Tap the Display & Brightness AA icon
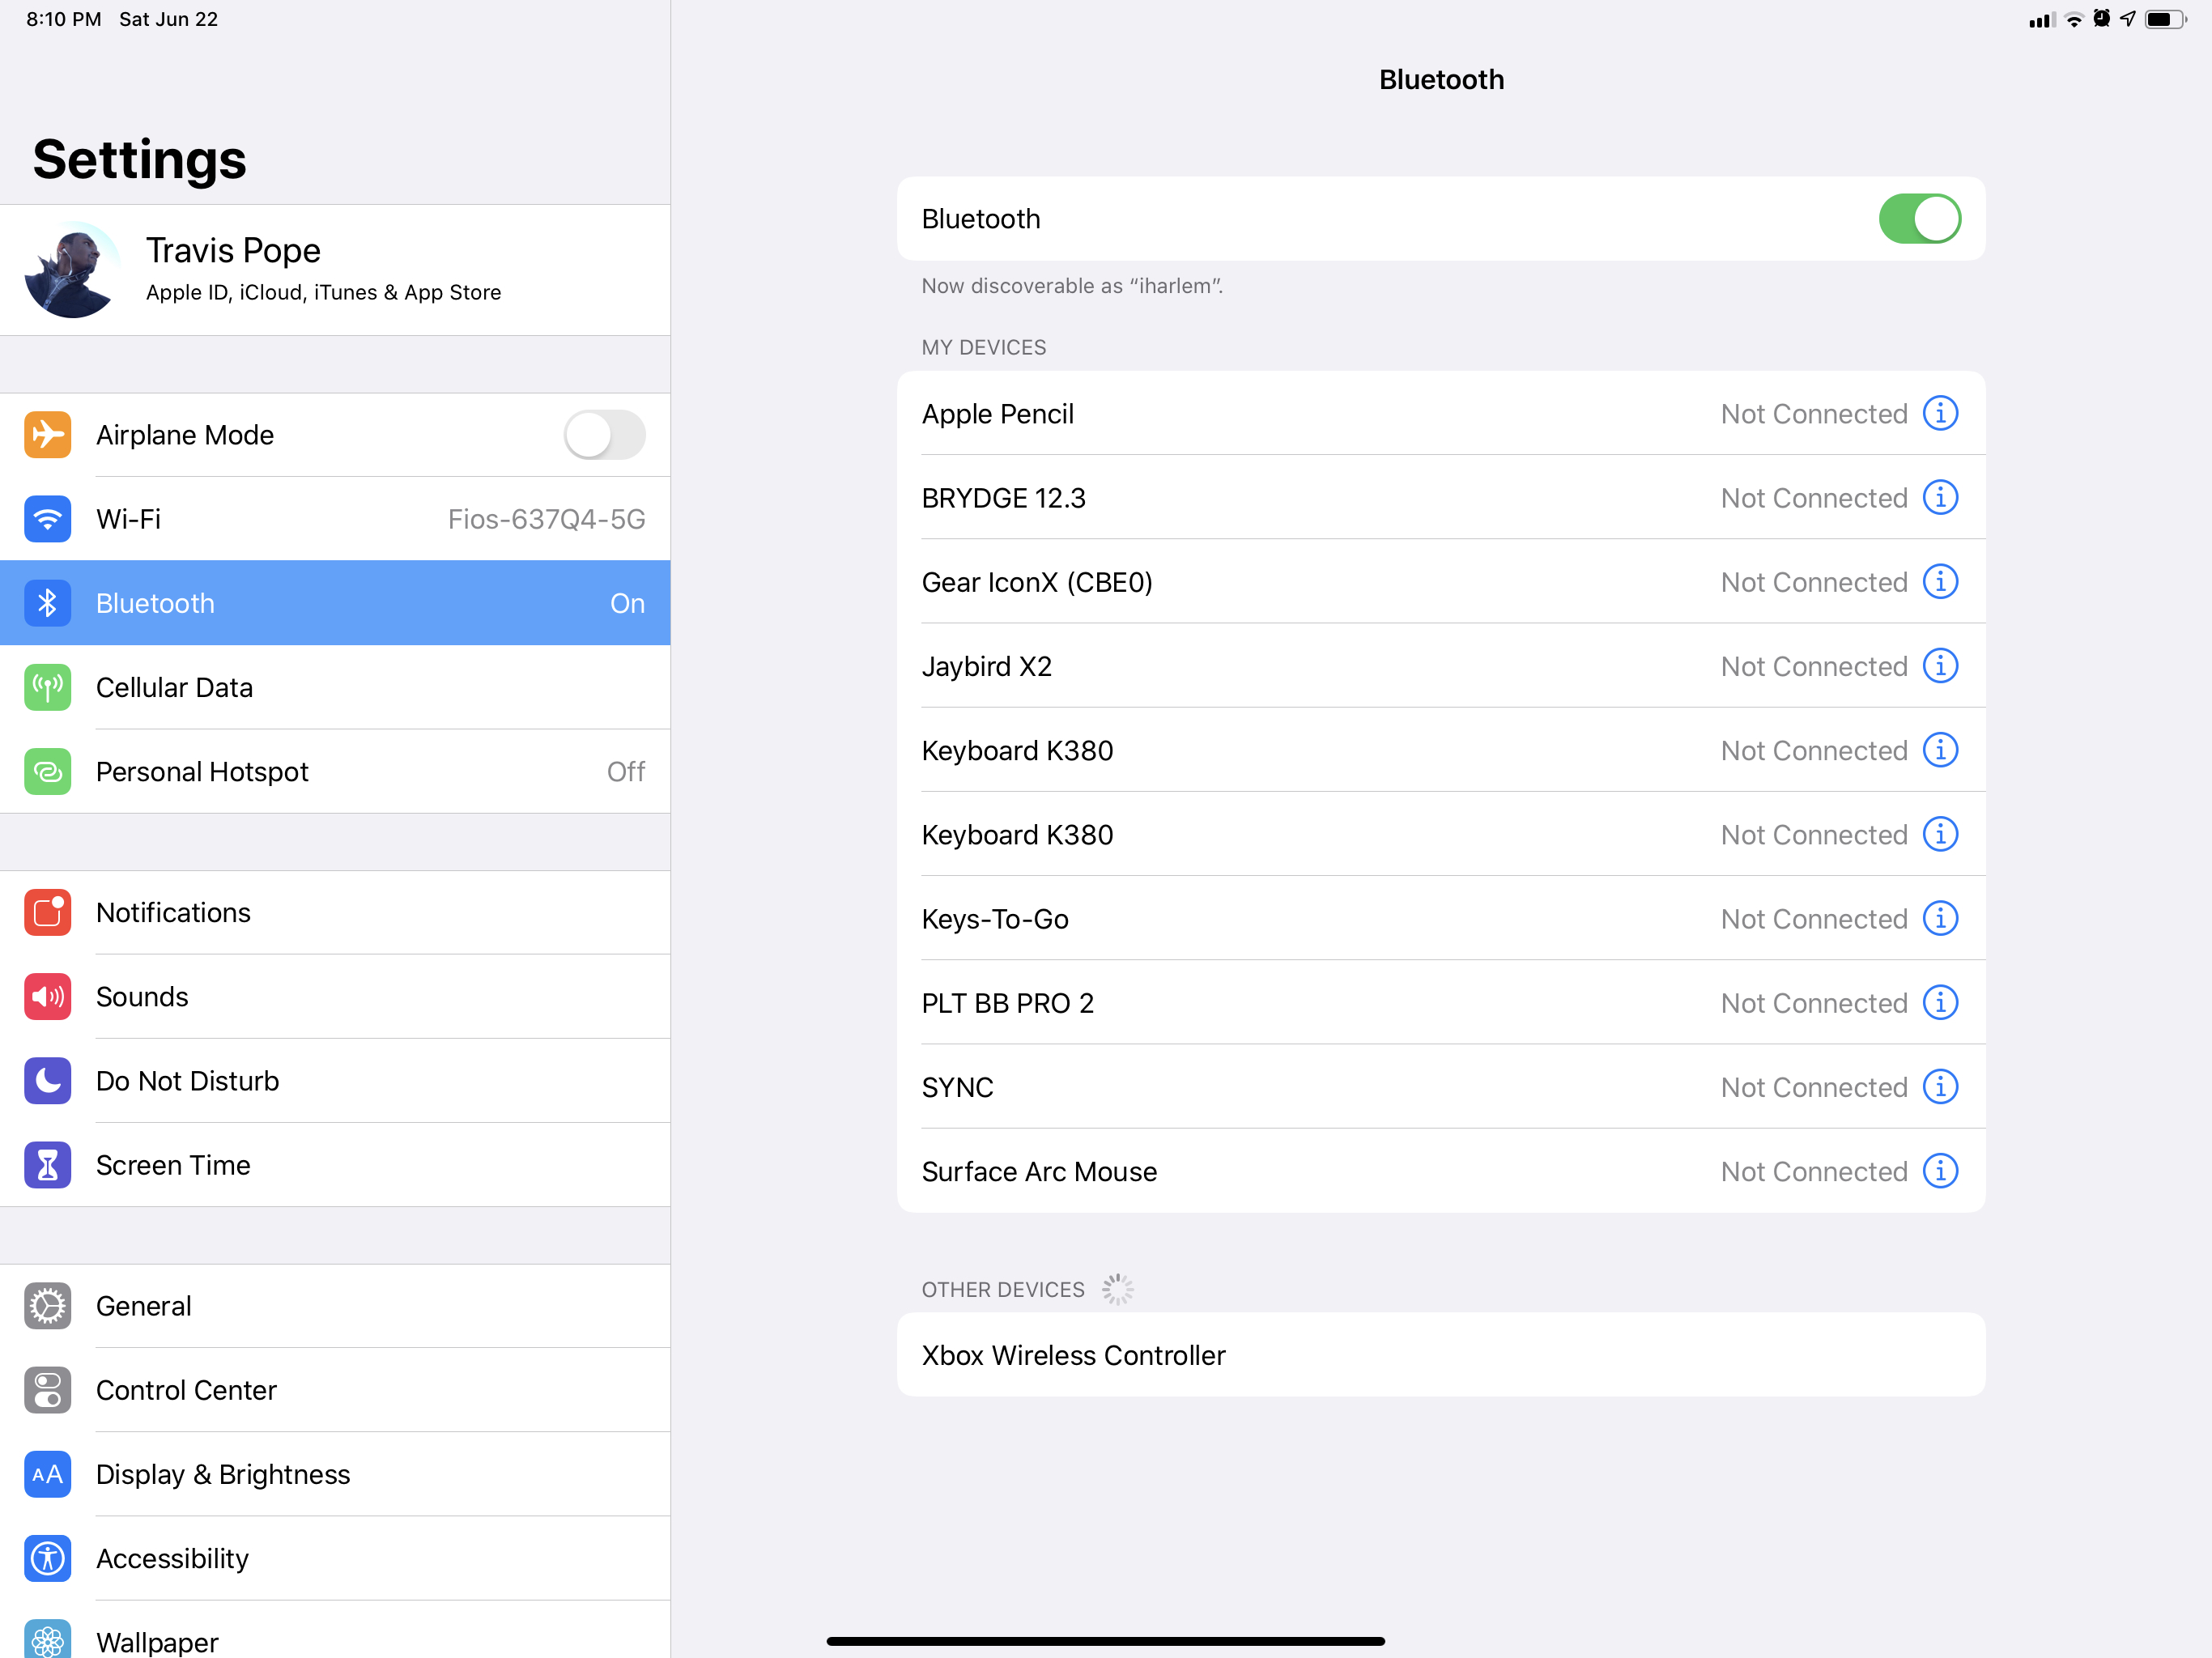Screen dimensions: 2212x1658 pos(47,1474)
